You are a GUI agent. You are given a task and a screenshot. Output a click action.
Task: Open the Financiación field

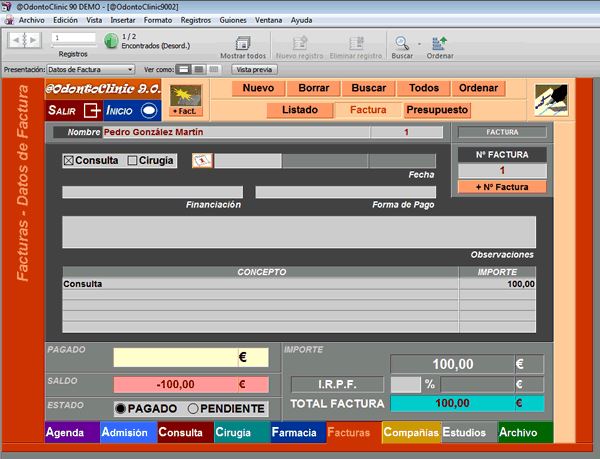(153, 192)
